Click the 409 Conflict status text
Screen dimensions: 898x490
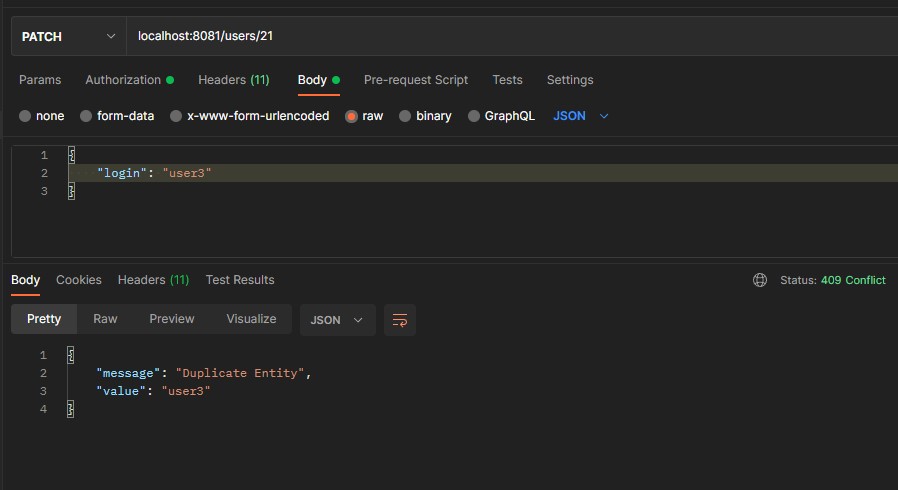click(x=853, y=280)
